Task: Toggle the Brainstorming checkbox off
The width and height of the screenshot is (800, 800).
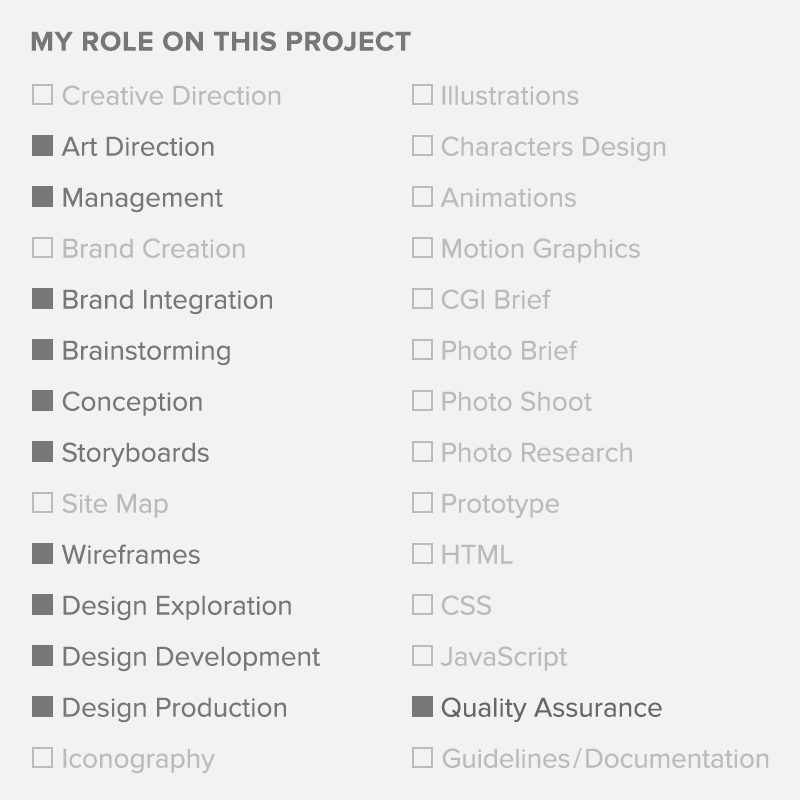Action: pyautogui.click(x=42, y=350)
